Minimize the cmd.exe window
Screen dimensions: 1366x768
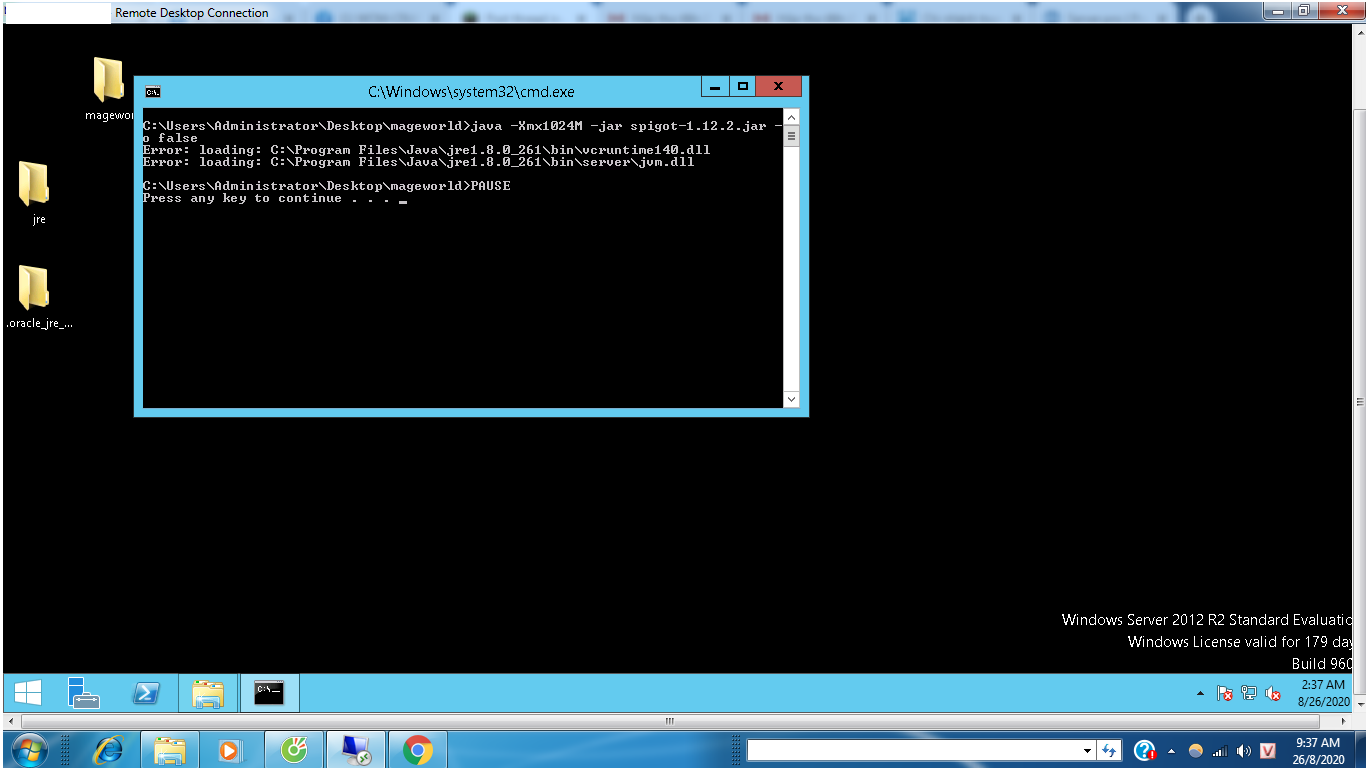click(715, 86)
